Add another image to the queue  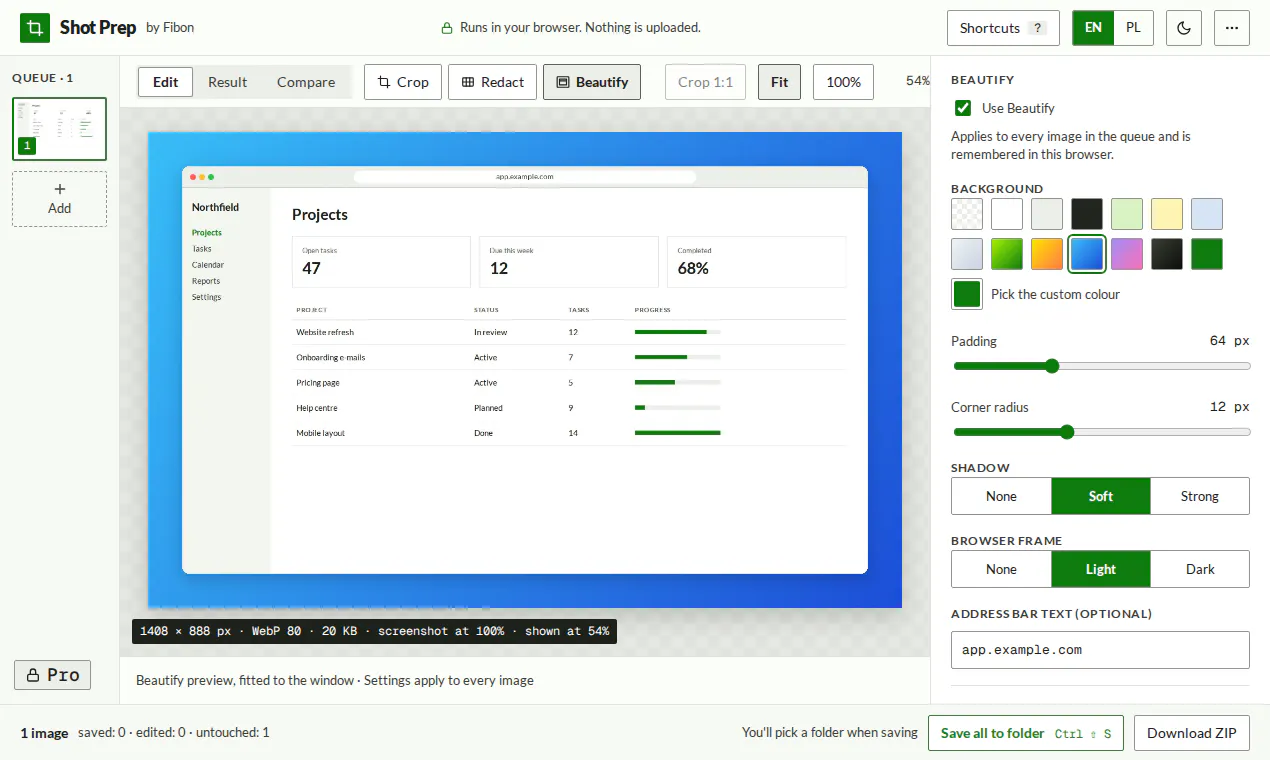tap(60, 199)
